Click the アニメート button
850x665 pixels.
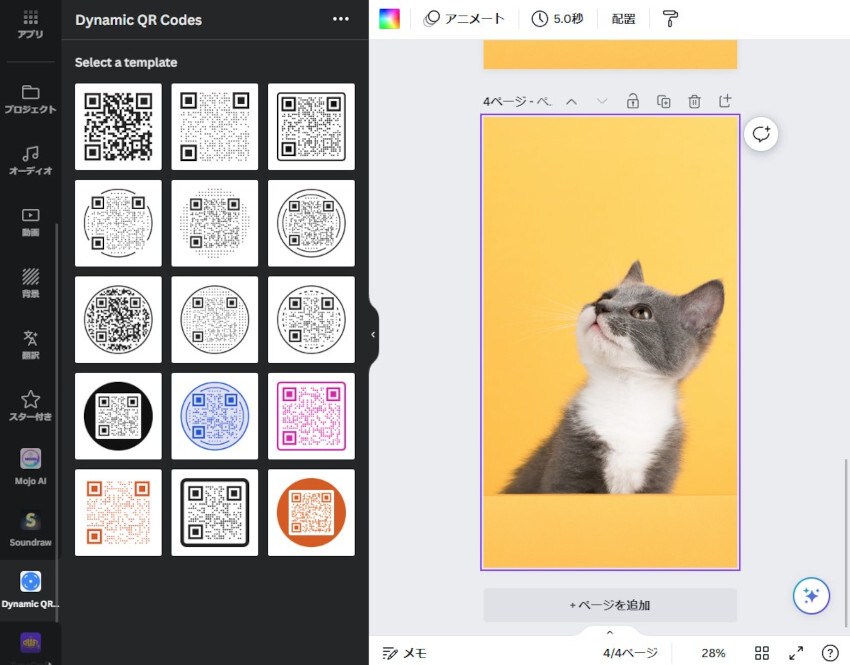pos(464,19)
